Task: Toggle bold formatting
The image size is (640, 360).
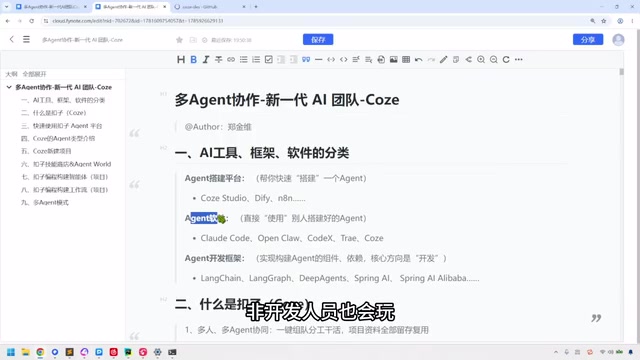Action: tap(193, 60)
